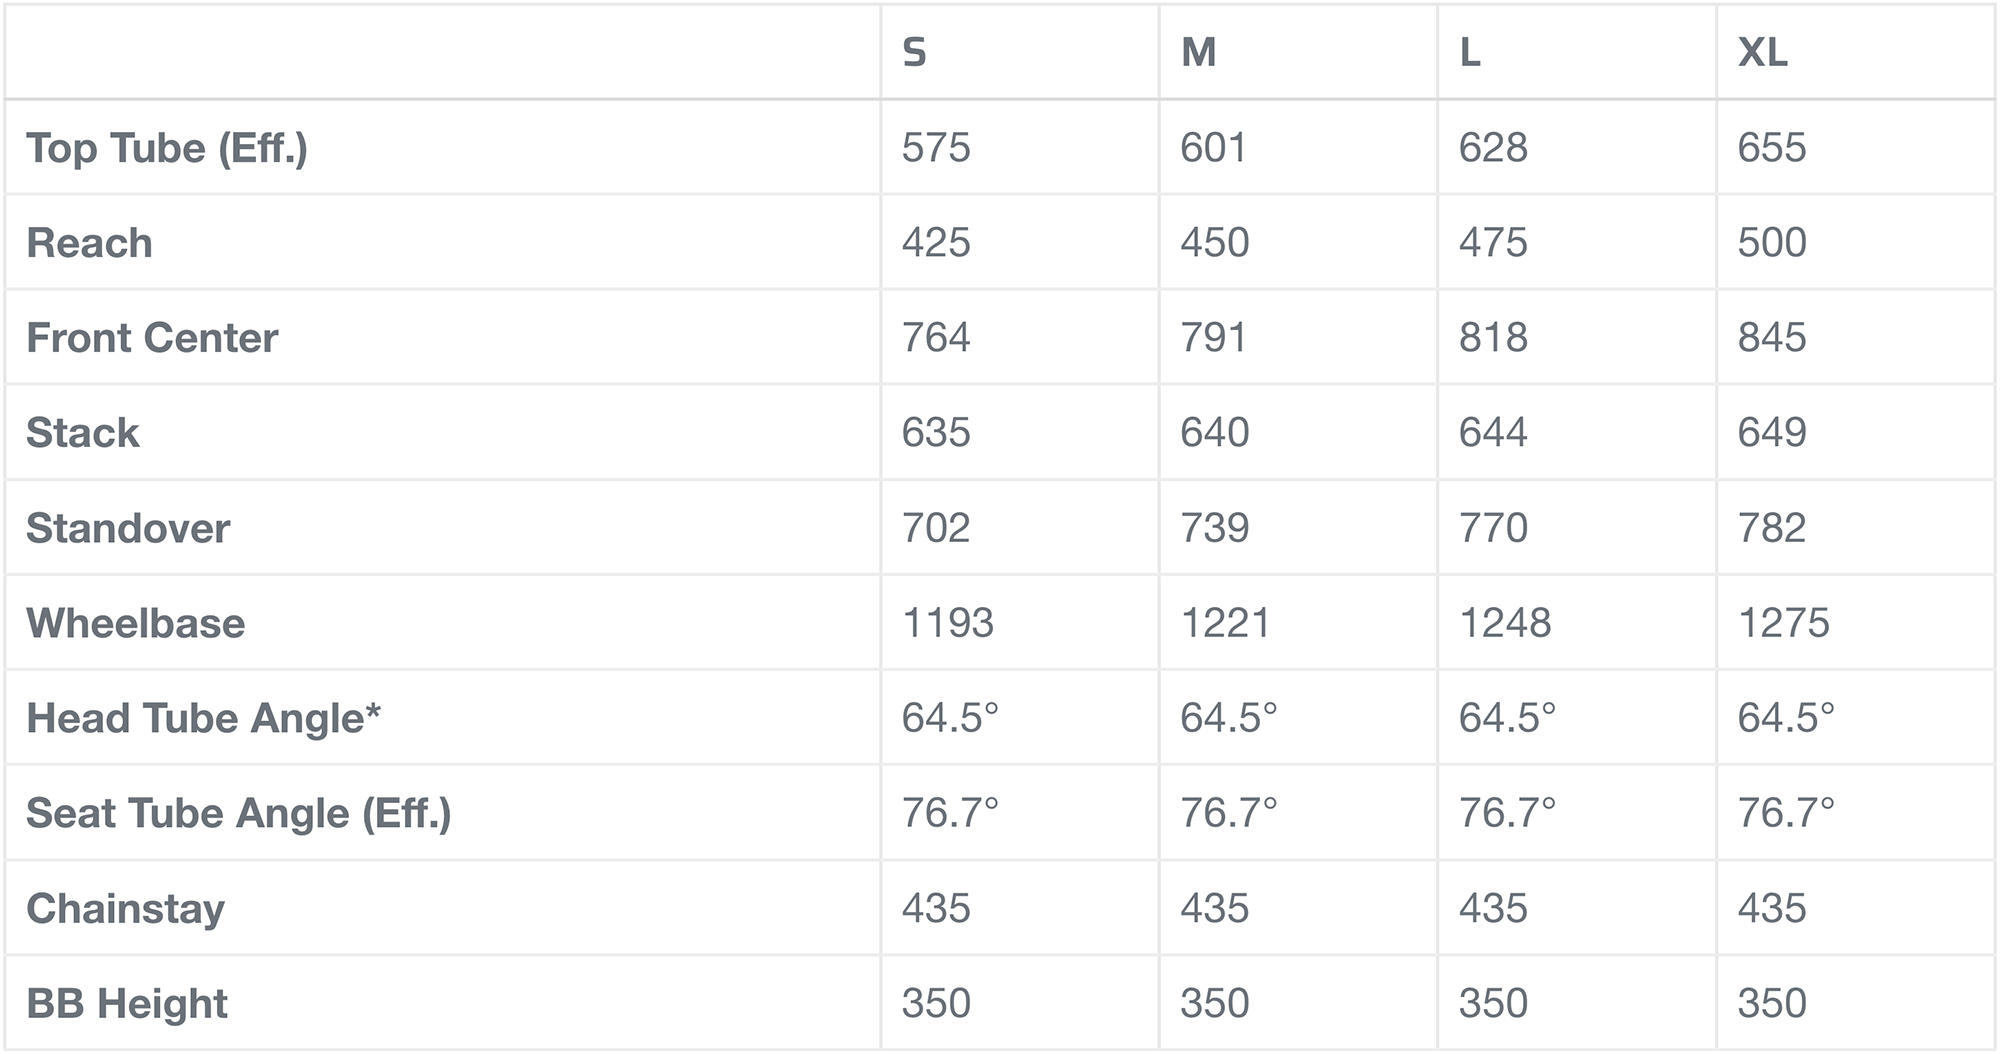Select the Wheelbase value 1193
The width and height of the screenshot is (2000, 1054).
pos(947,623)
